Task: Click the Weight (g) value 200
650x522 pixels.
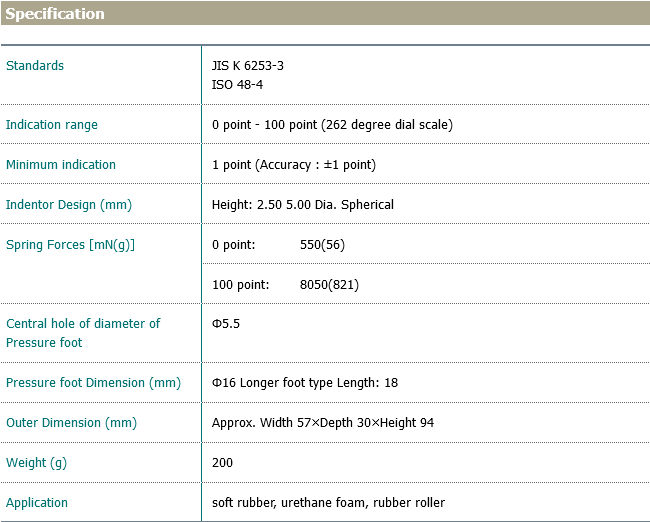Action: 222,463
